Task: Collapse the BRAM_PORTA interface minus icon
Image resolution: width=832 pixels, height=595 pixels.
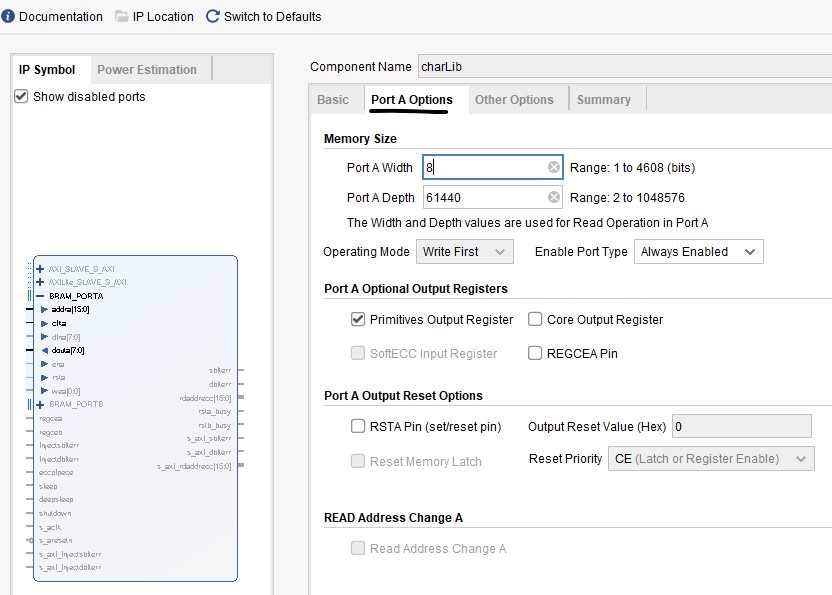Action: click(x=40, y=296)
